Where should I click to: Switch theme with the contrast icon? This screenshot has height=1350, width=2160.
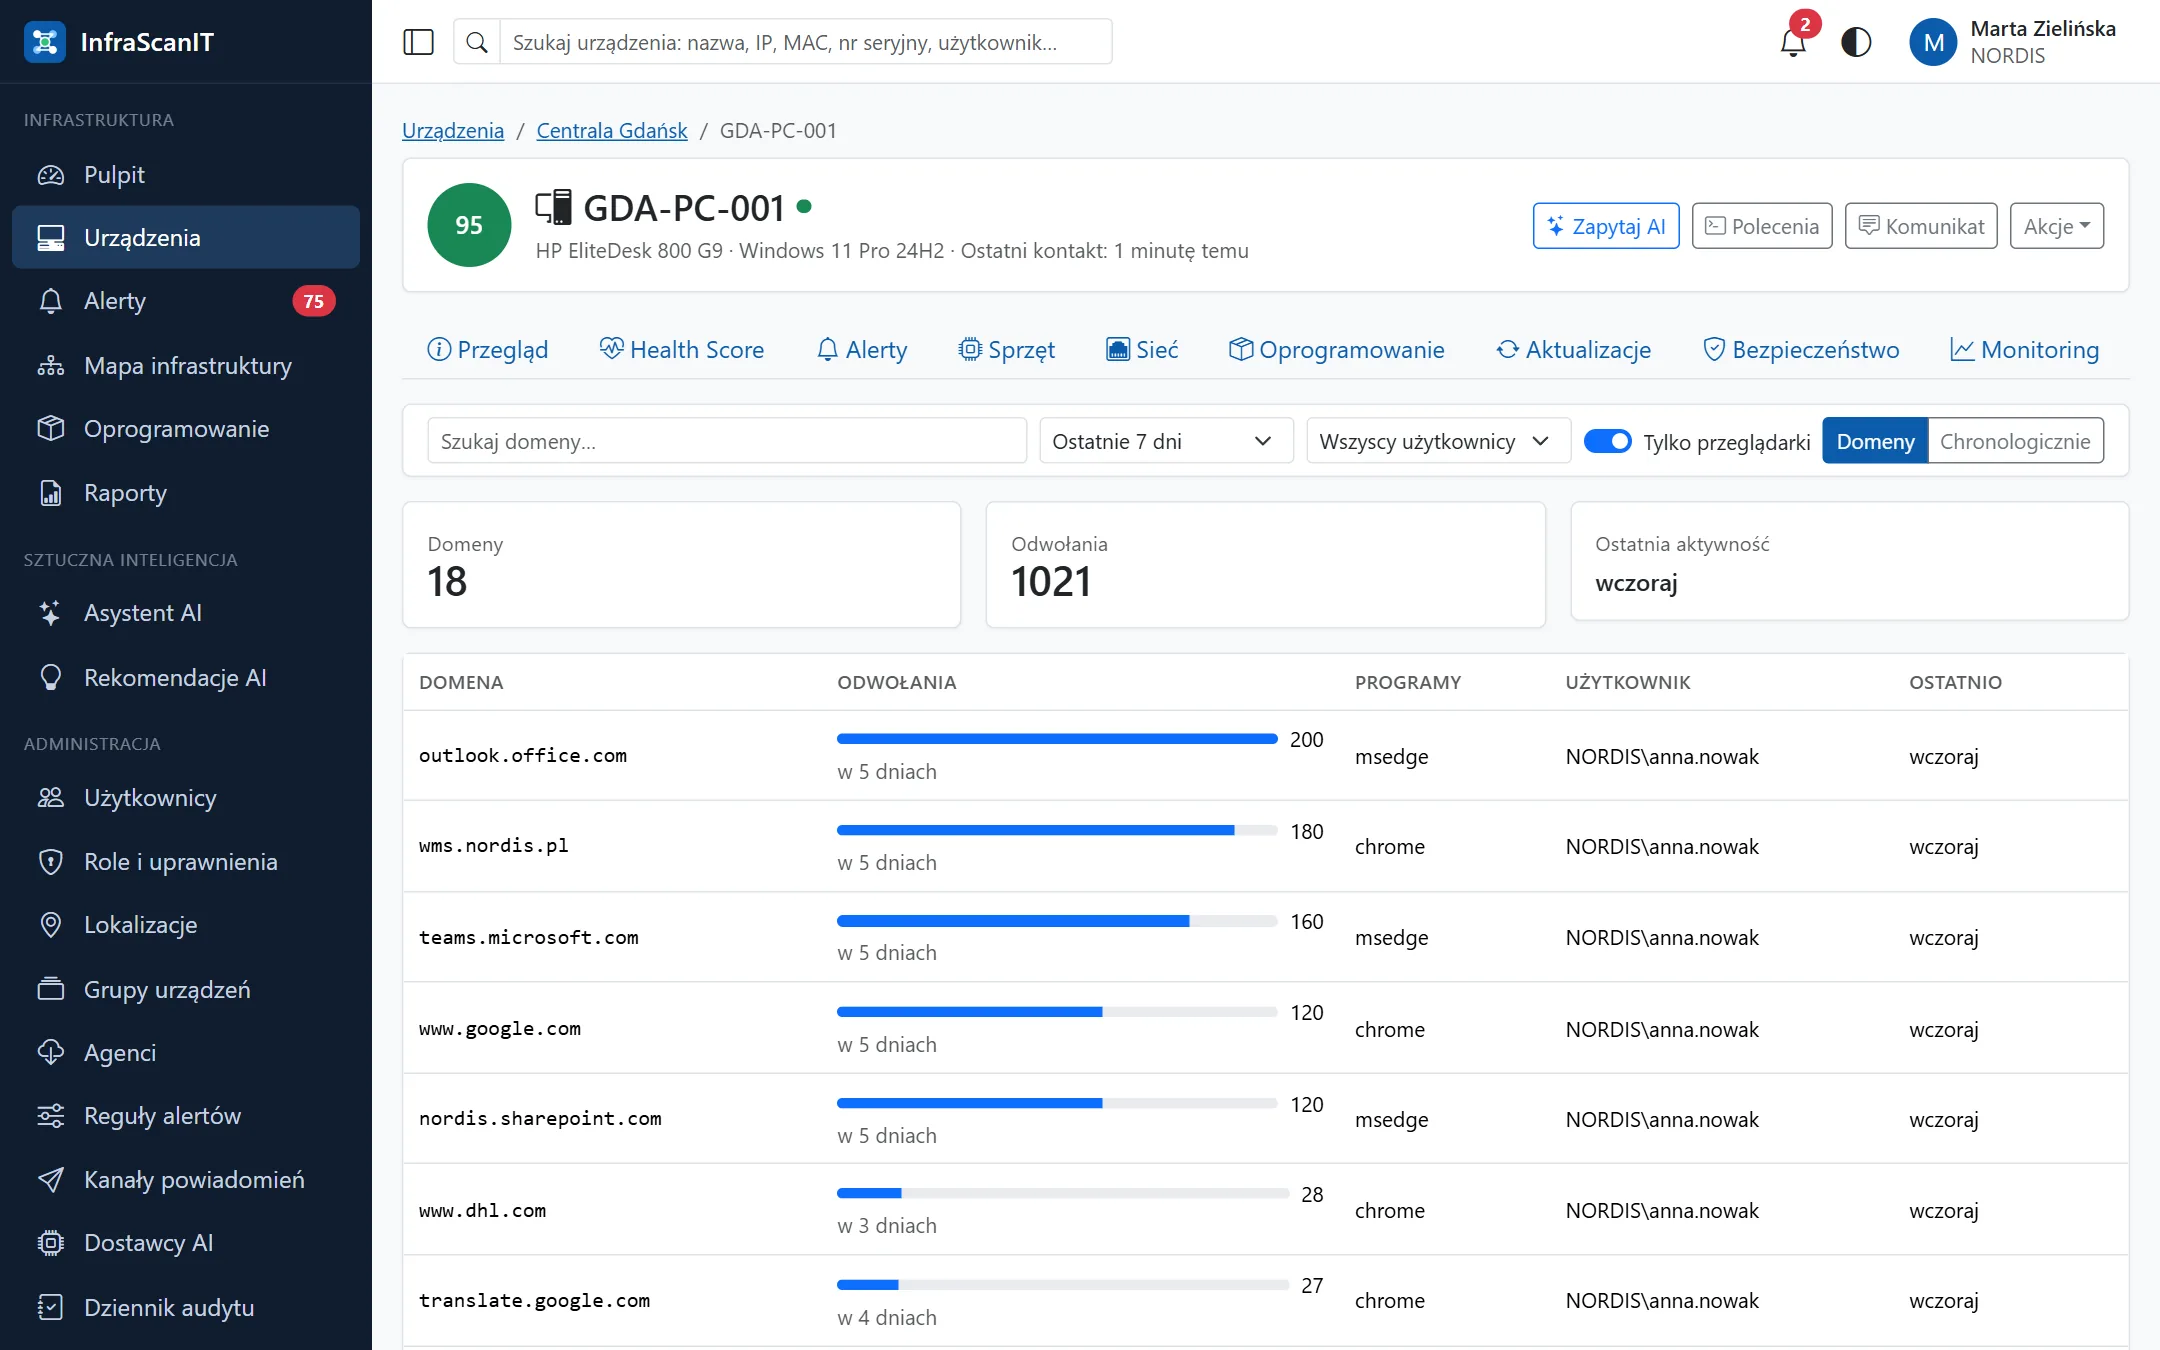[1856, 42]
